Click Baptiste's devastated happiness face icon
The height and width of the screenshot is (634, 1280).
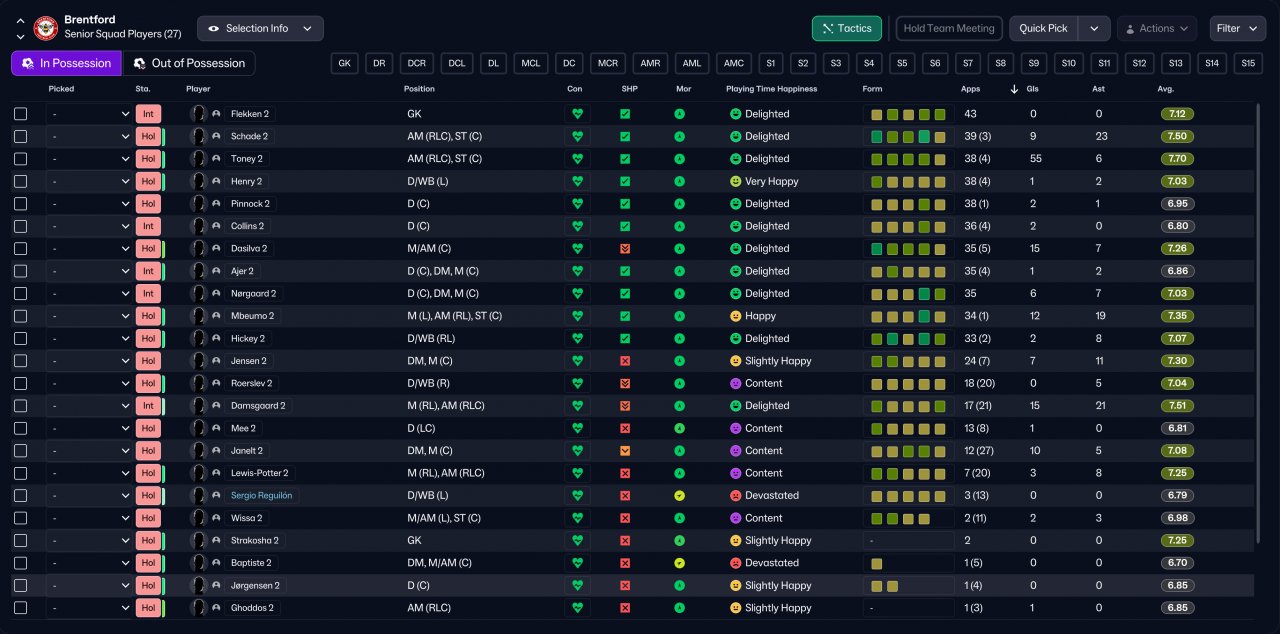(x=736, y=563)
